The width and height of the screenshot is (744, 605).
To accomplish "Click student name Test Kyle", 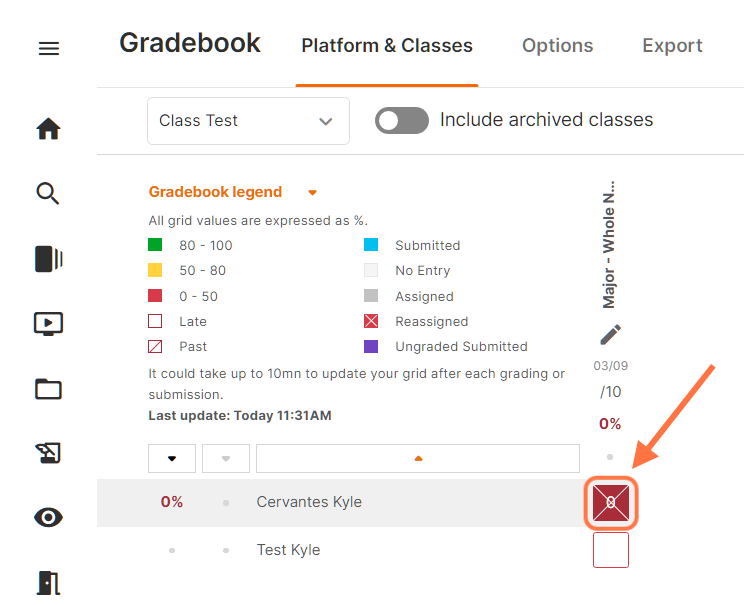I will tap(288, 550).
